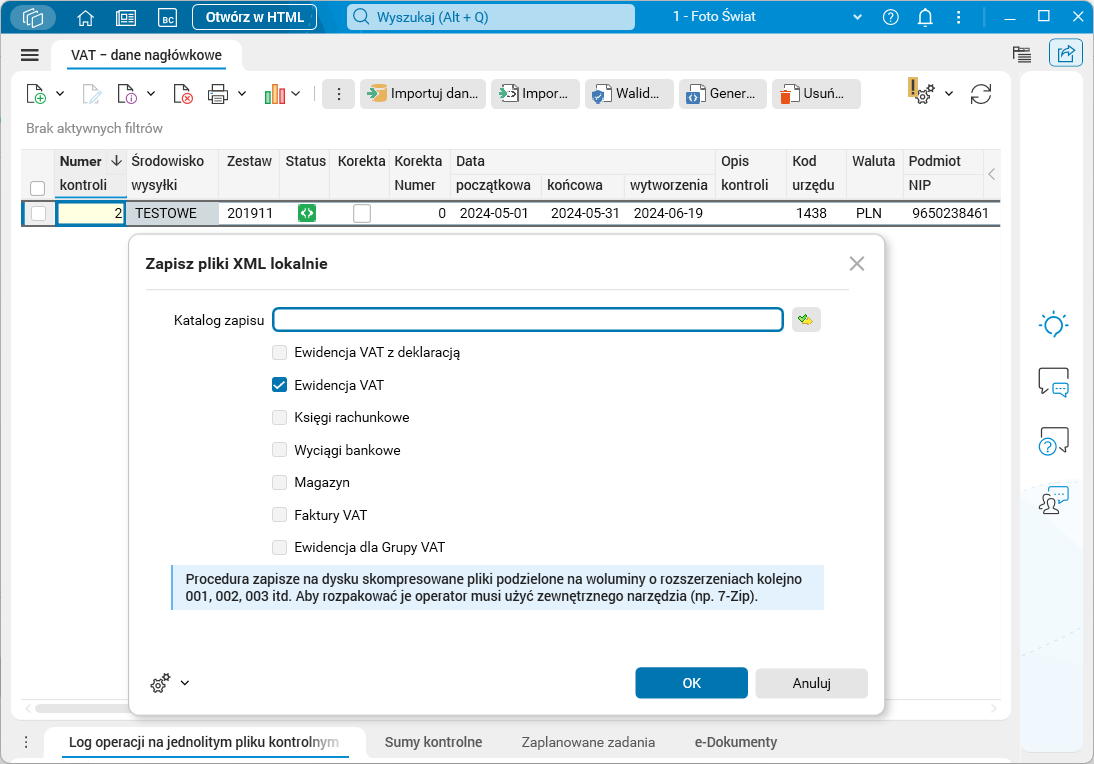This screenshot has height=764, width=1094.
Task: Switch to the e-Dokumenty tab
Action: pos(735,742)
